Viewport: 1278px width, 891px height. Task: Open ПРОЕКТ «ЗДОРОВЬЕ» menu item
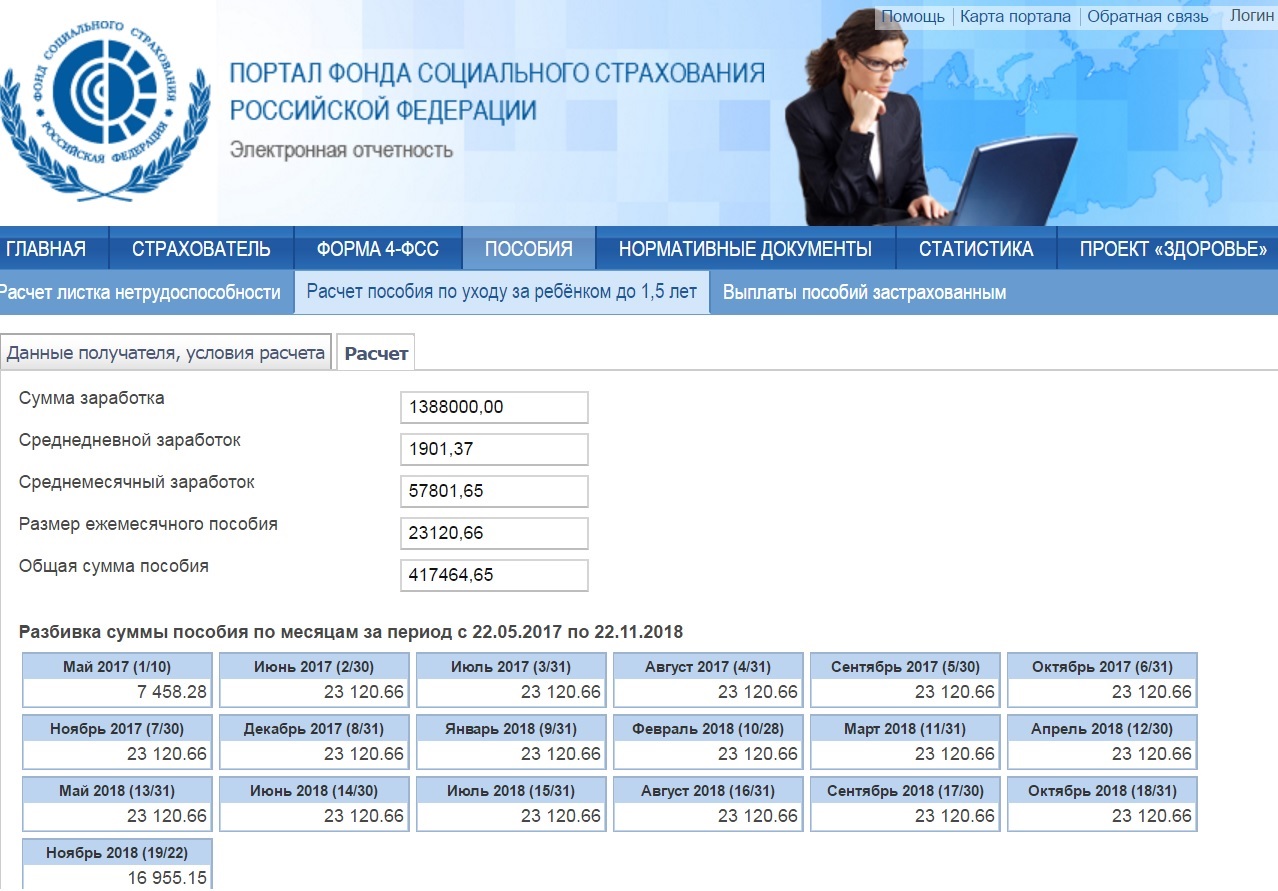(x=1173, y=249)
